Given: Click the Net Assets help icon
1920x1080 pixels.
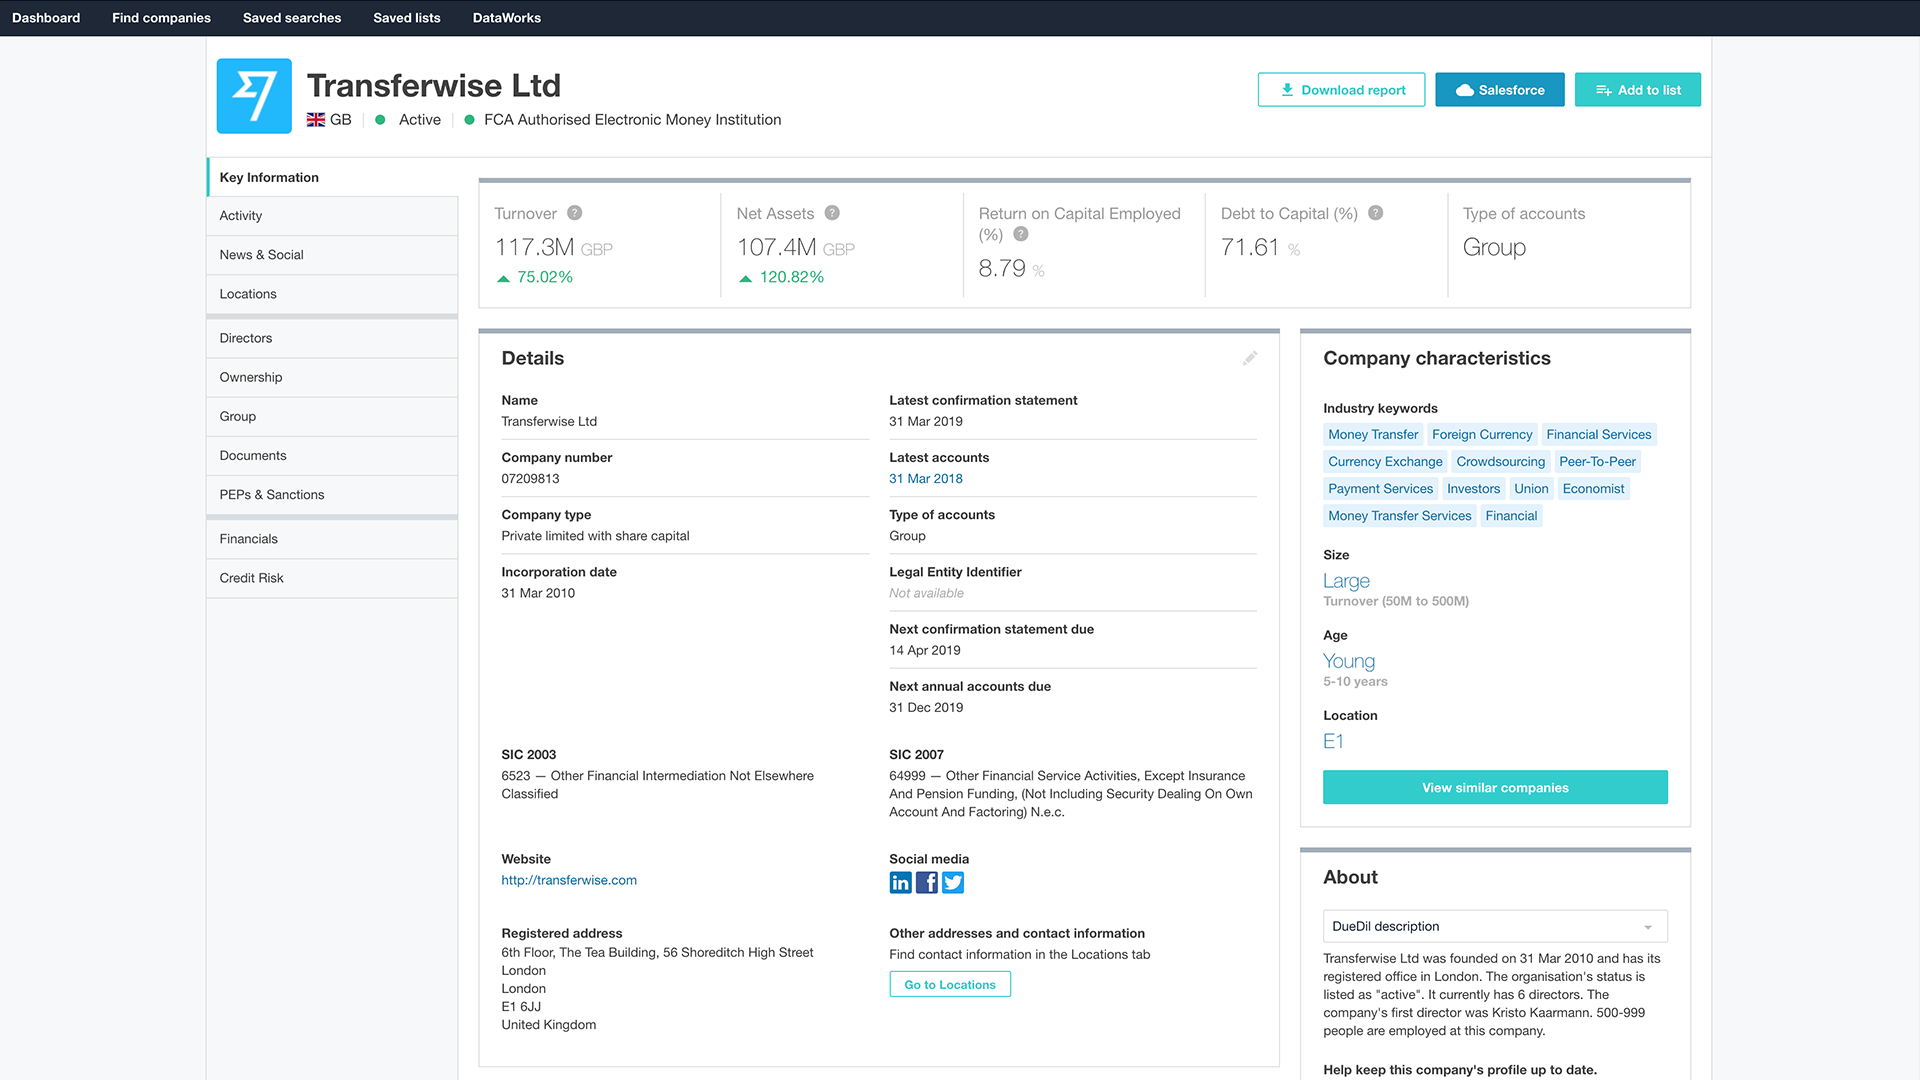Looking at the screenshot, I should tap(832, 213).
